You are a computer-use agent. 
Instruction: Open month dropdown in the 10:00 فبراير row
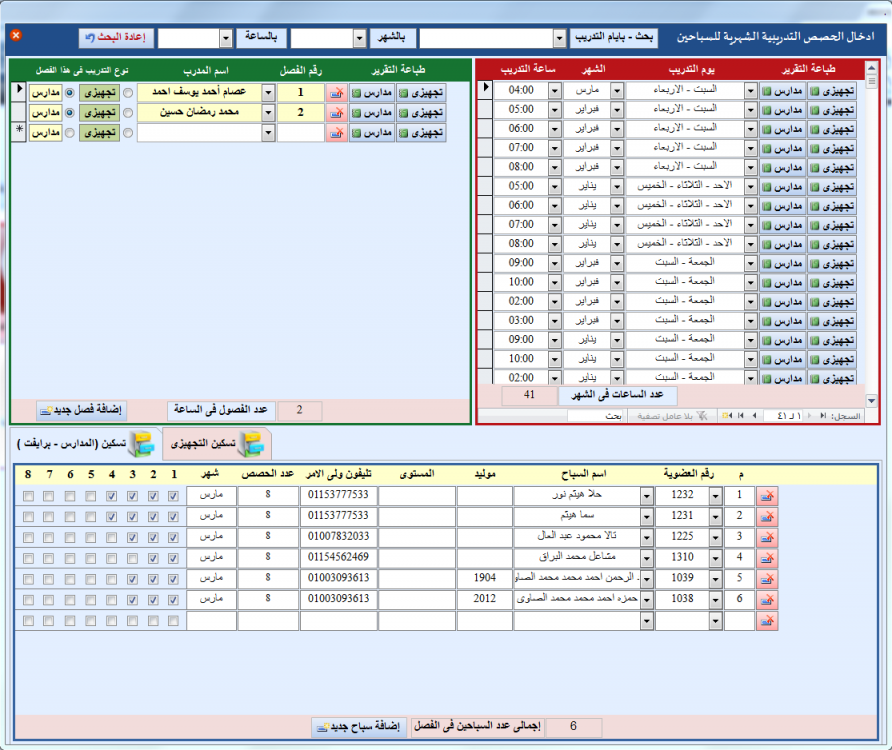617,283
